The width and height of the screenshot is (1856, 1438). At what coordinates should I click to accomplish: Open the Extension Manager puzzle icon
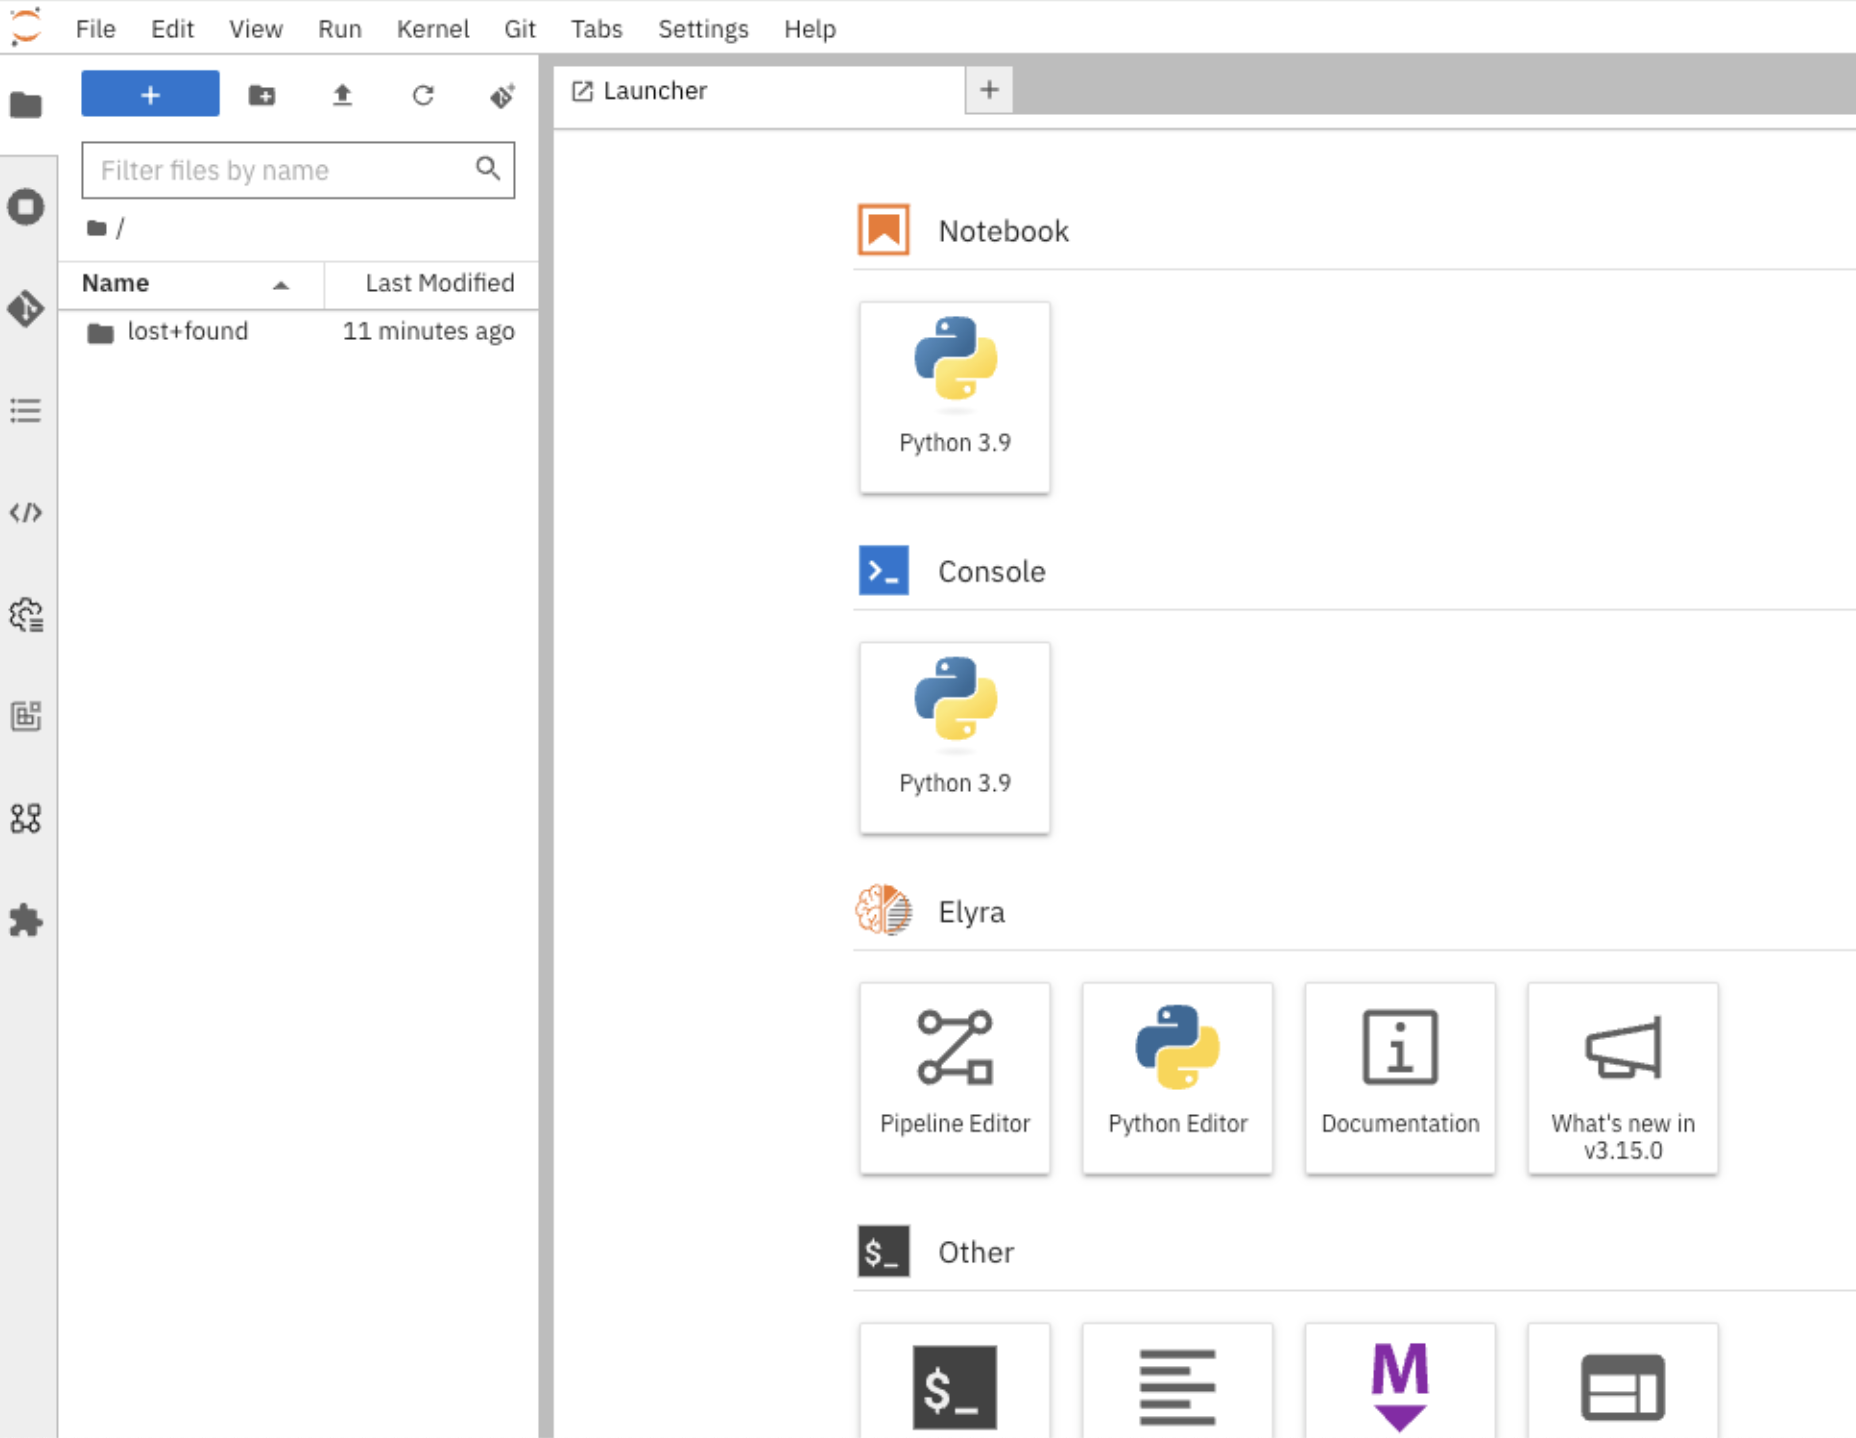26,920
